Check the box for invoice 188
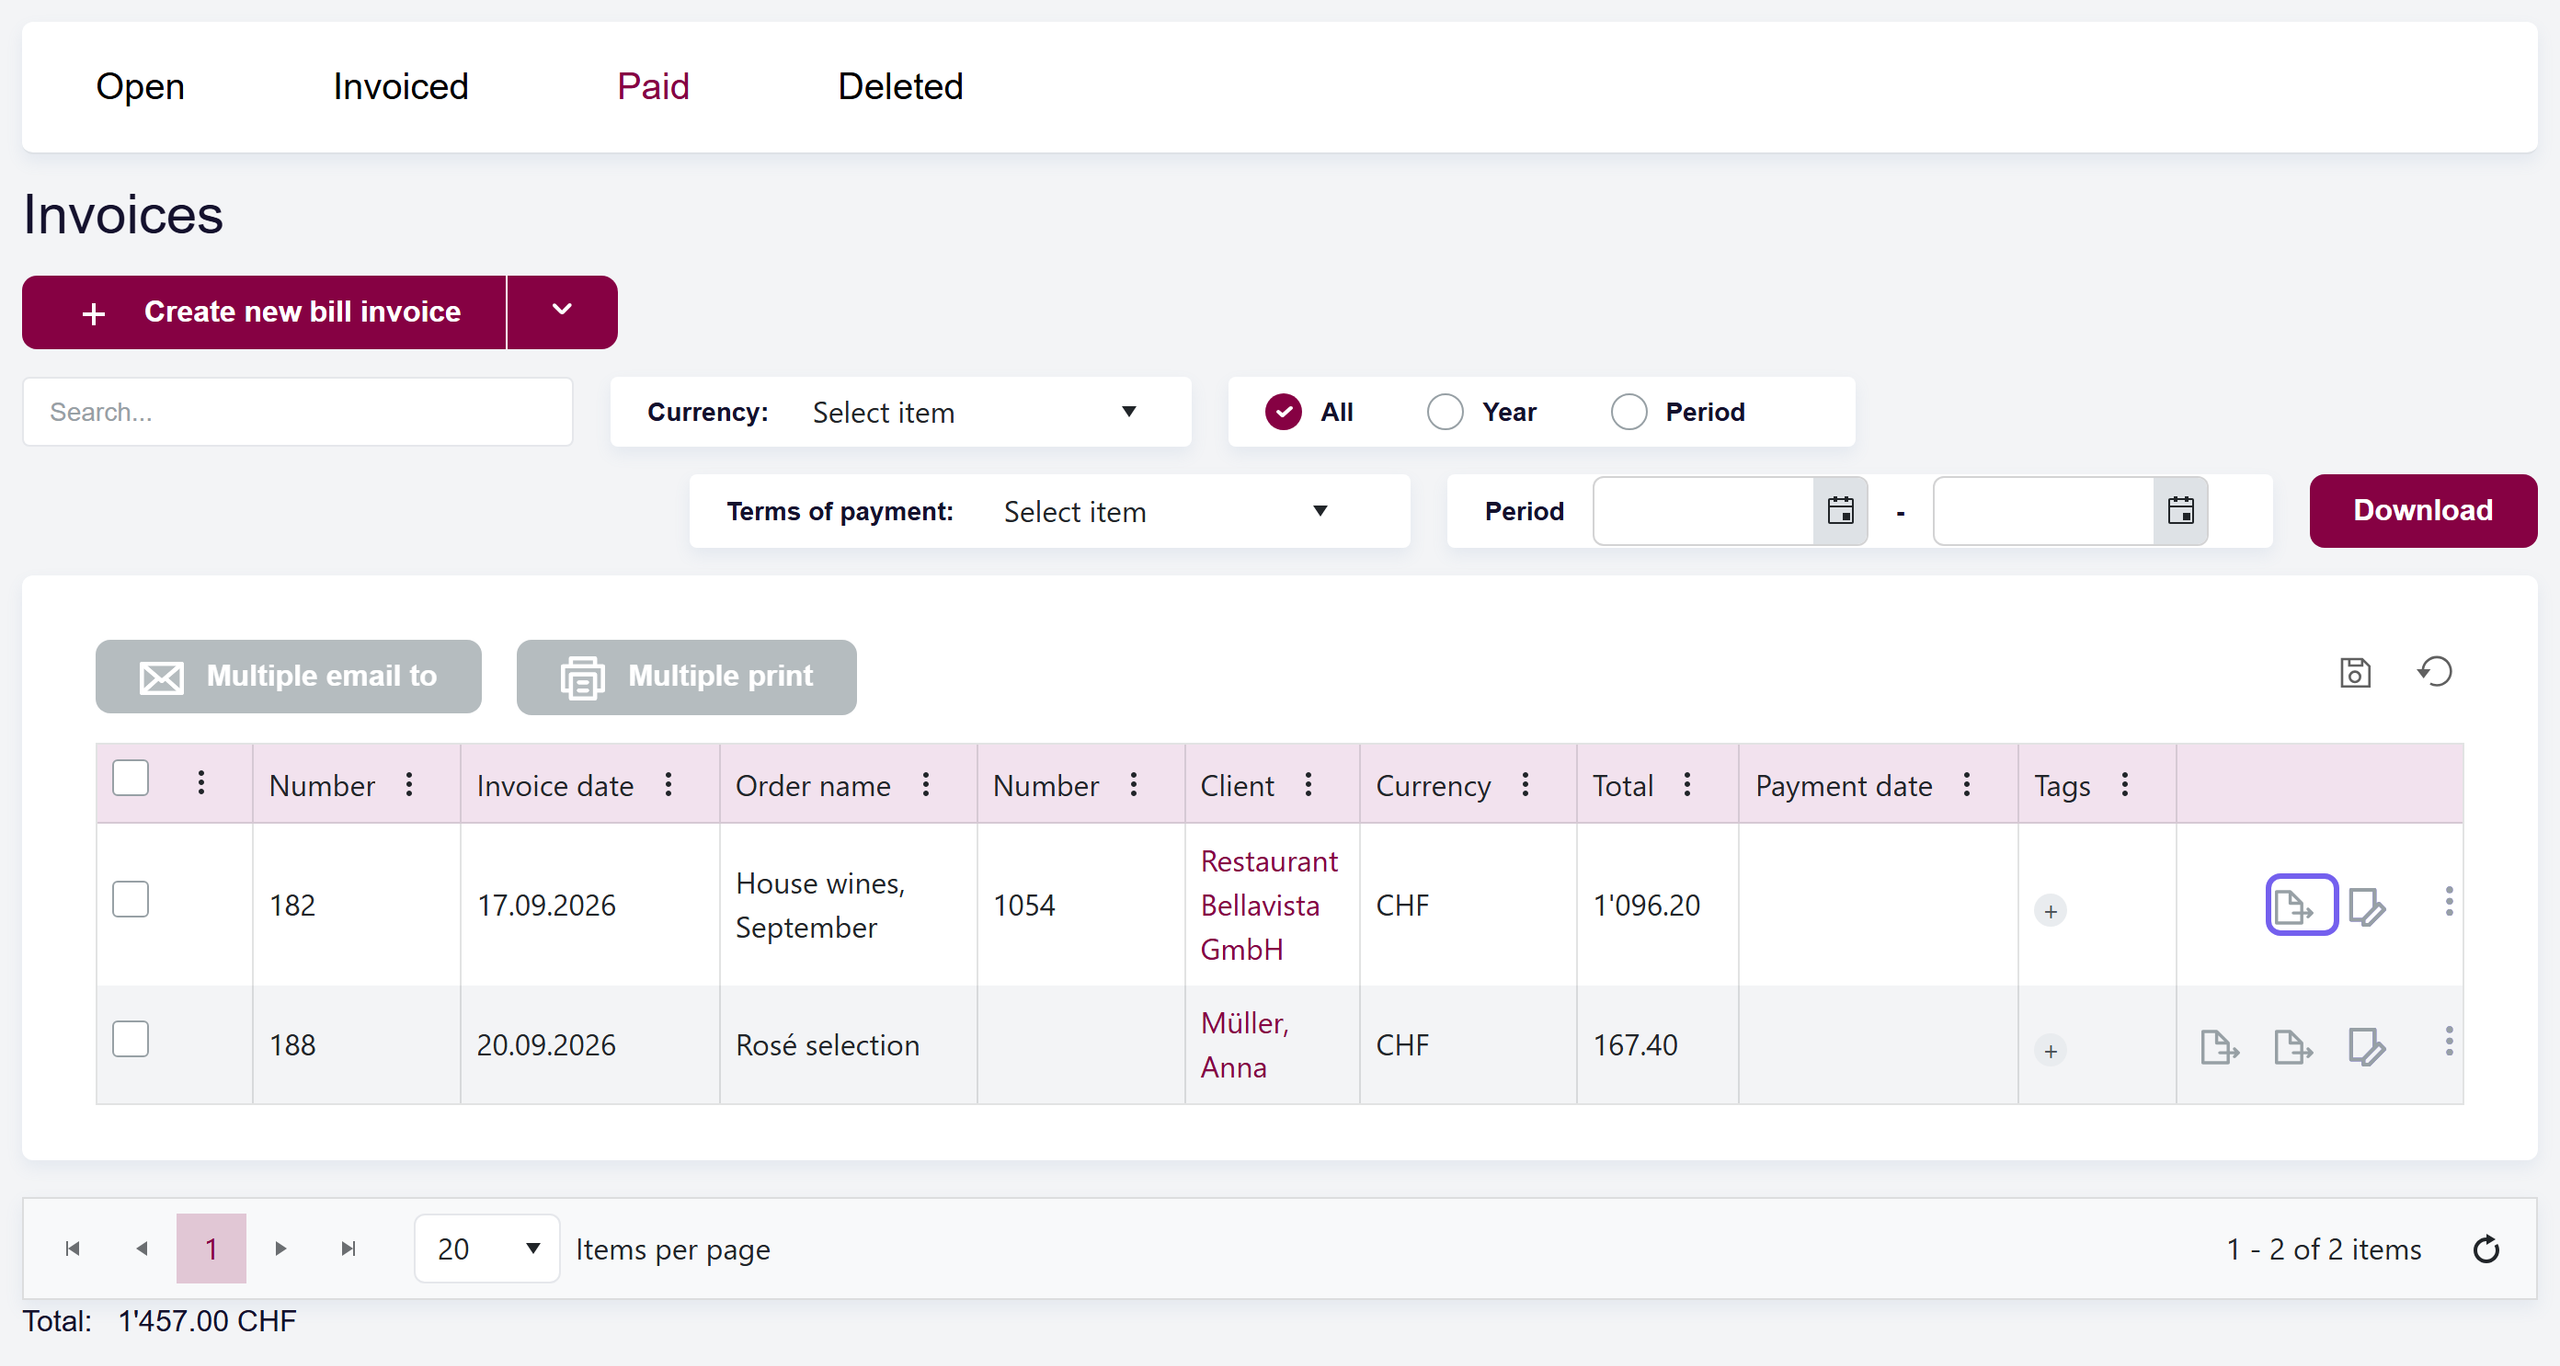Screen dimensions: 2560x1366 point(131,1039)
